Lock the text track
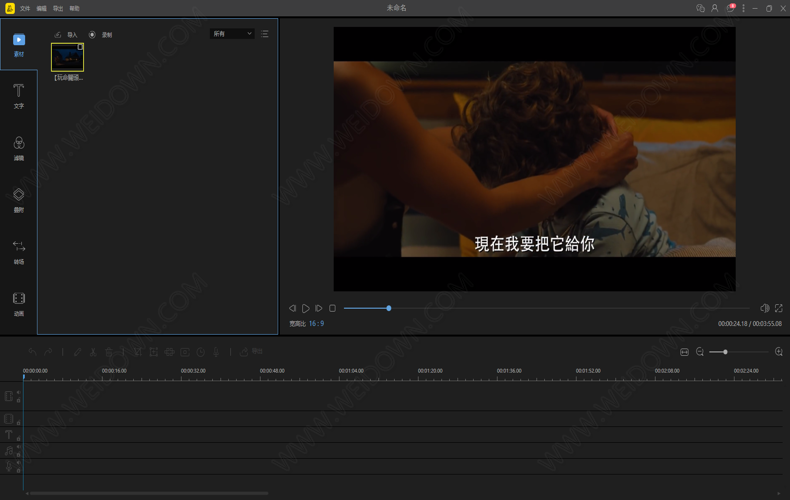Screen dimensions: 790x500 point(19,439)
